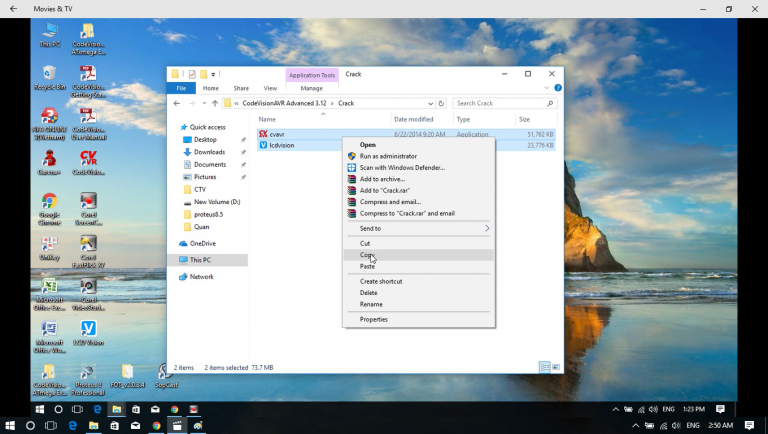768x434 pixels.
Task: Expand the Send to submenu
Action: 420,228
